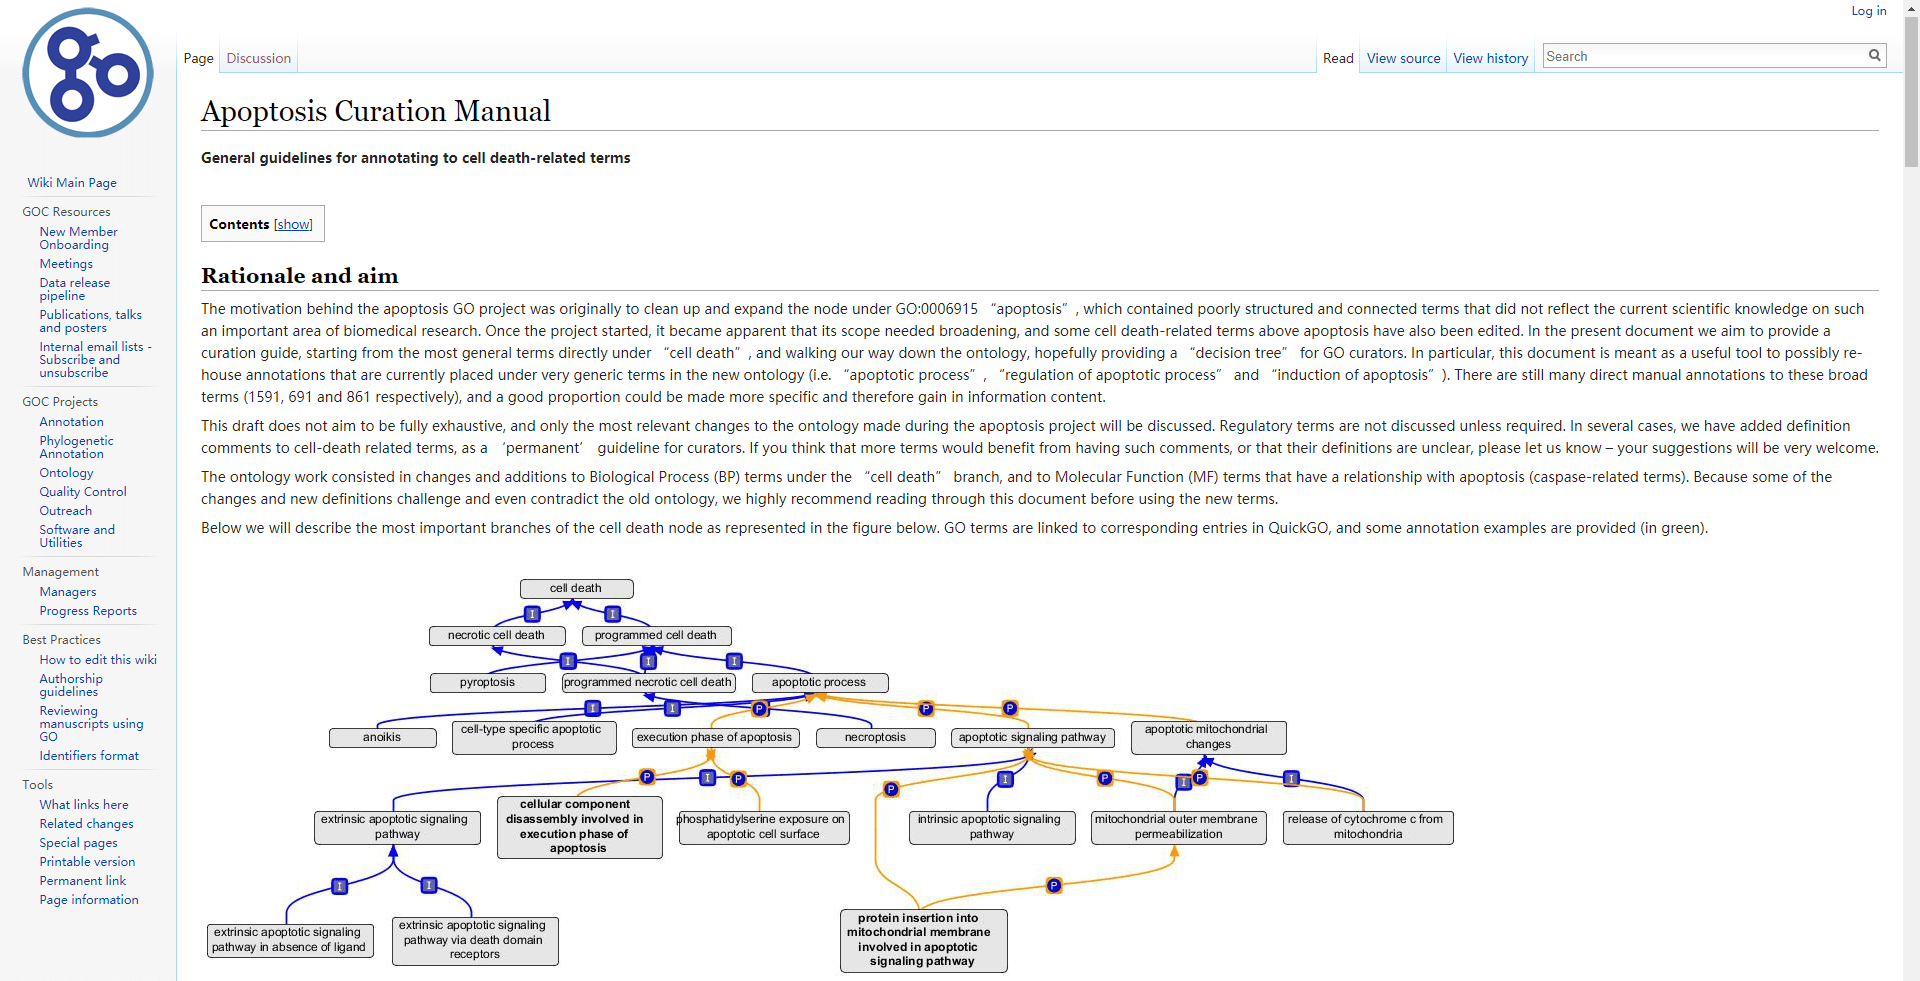This screenshot has width=1920, height=981.
Task: Click 'mitochondrial outer membrane permeabilization' node
Action: [1178, 827]
